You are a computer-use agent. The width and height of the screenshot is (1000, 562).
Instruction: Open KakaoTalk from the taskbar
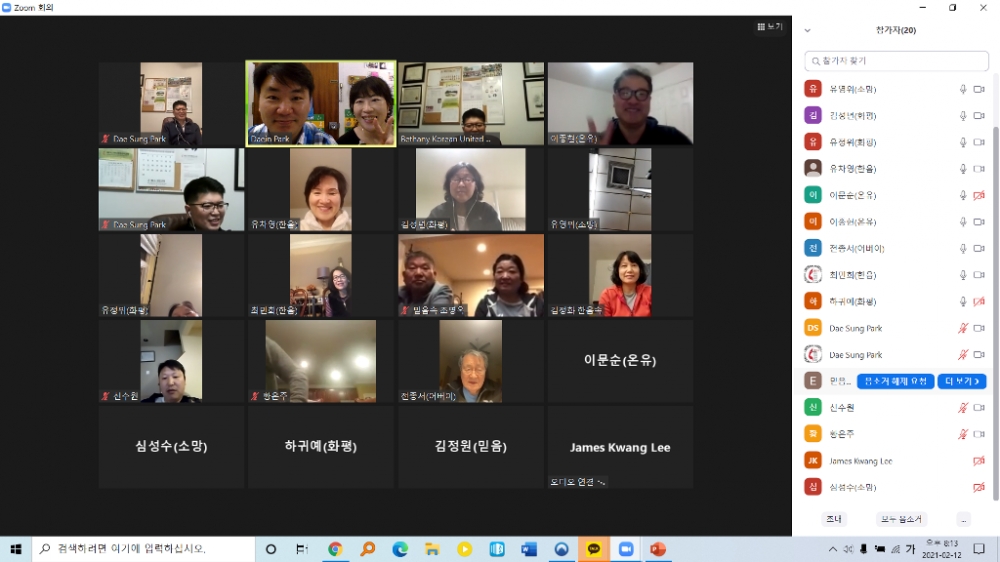594,549
